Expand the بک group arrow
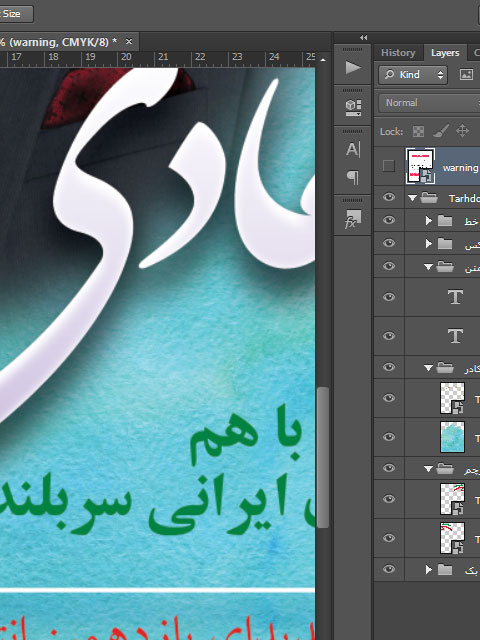 [x=428, y=569]
